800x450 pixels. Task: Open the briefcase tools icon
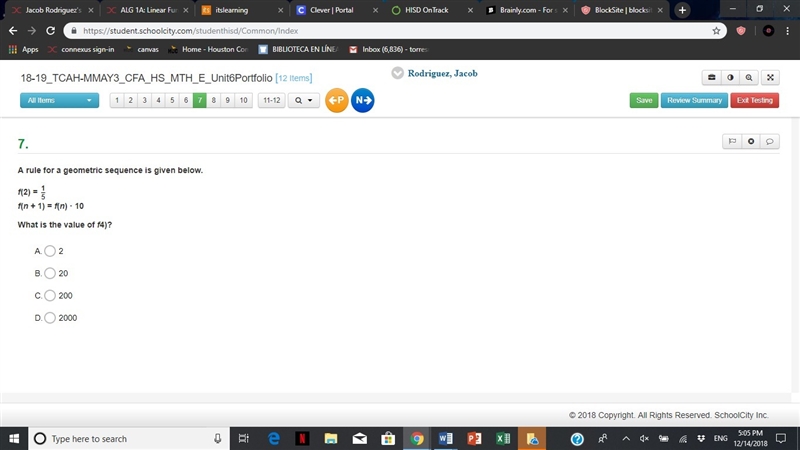point(712,78)
